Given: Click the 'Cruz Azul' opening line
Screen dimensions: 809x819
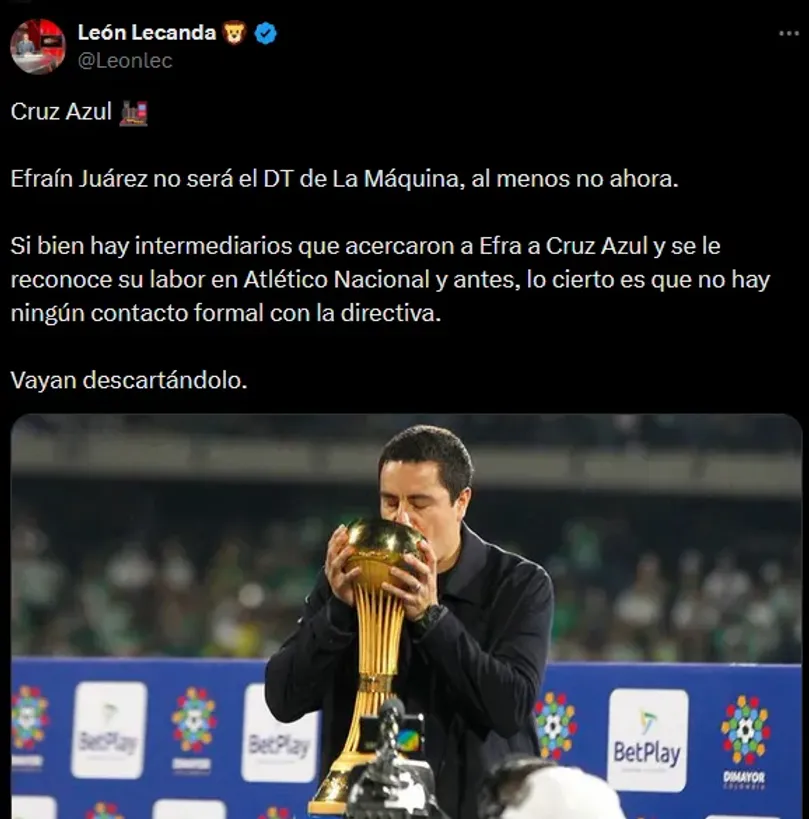Looking at the screenshot, I should coord(61,112).
